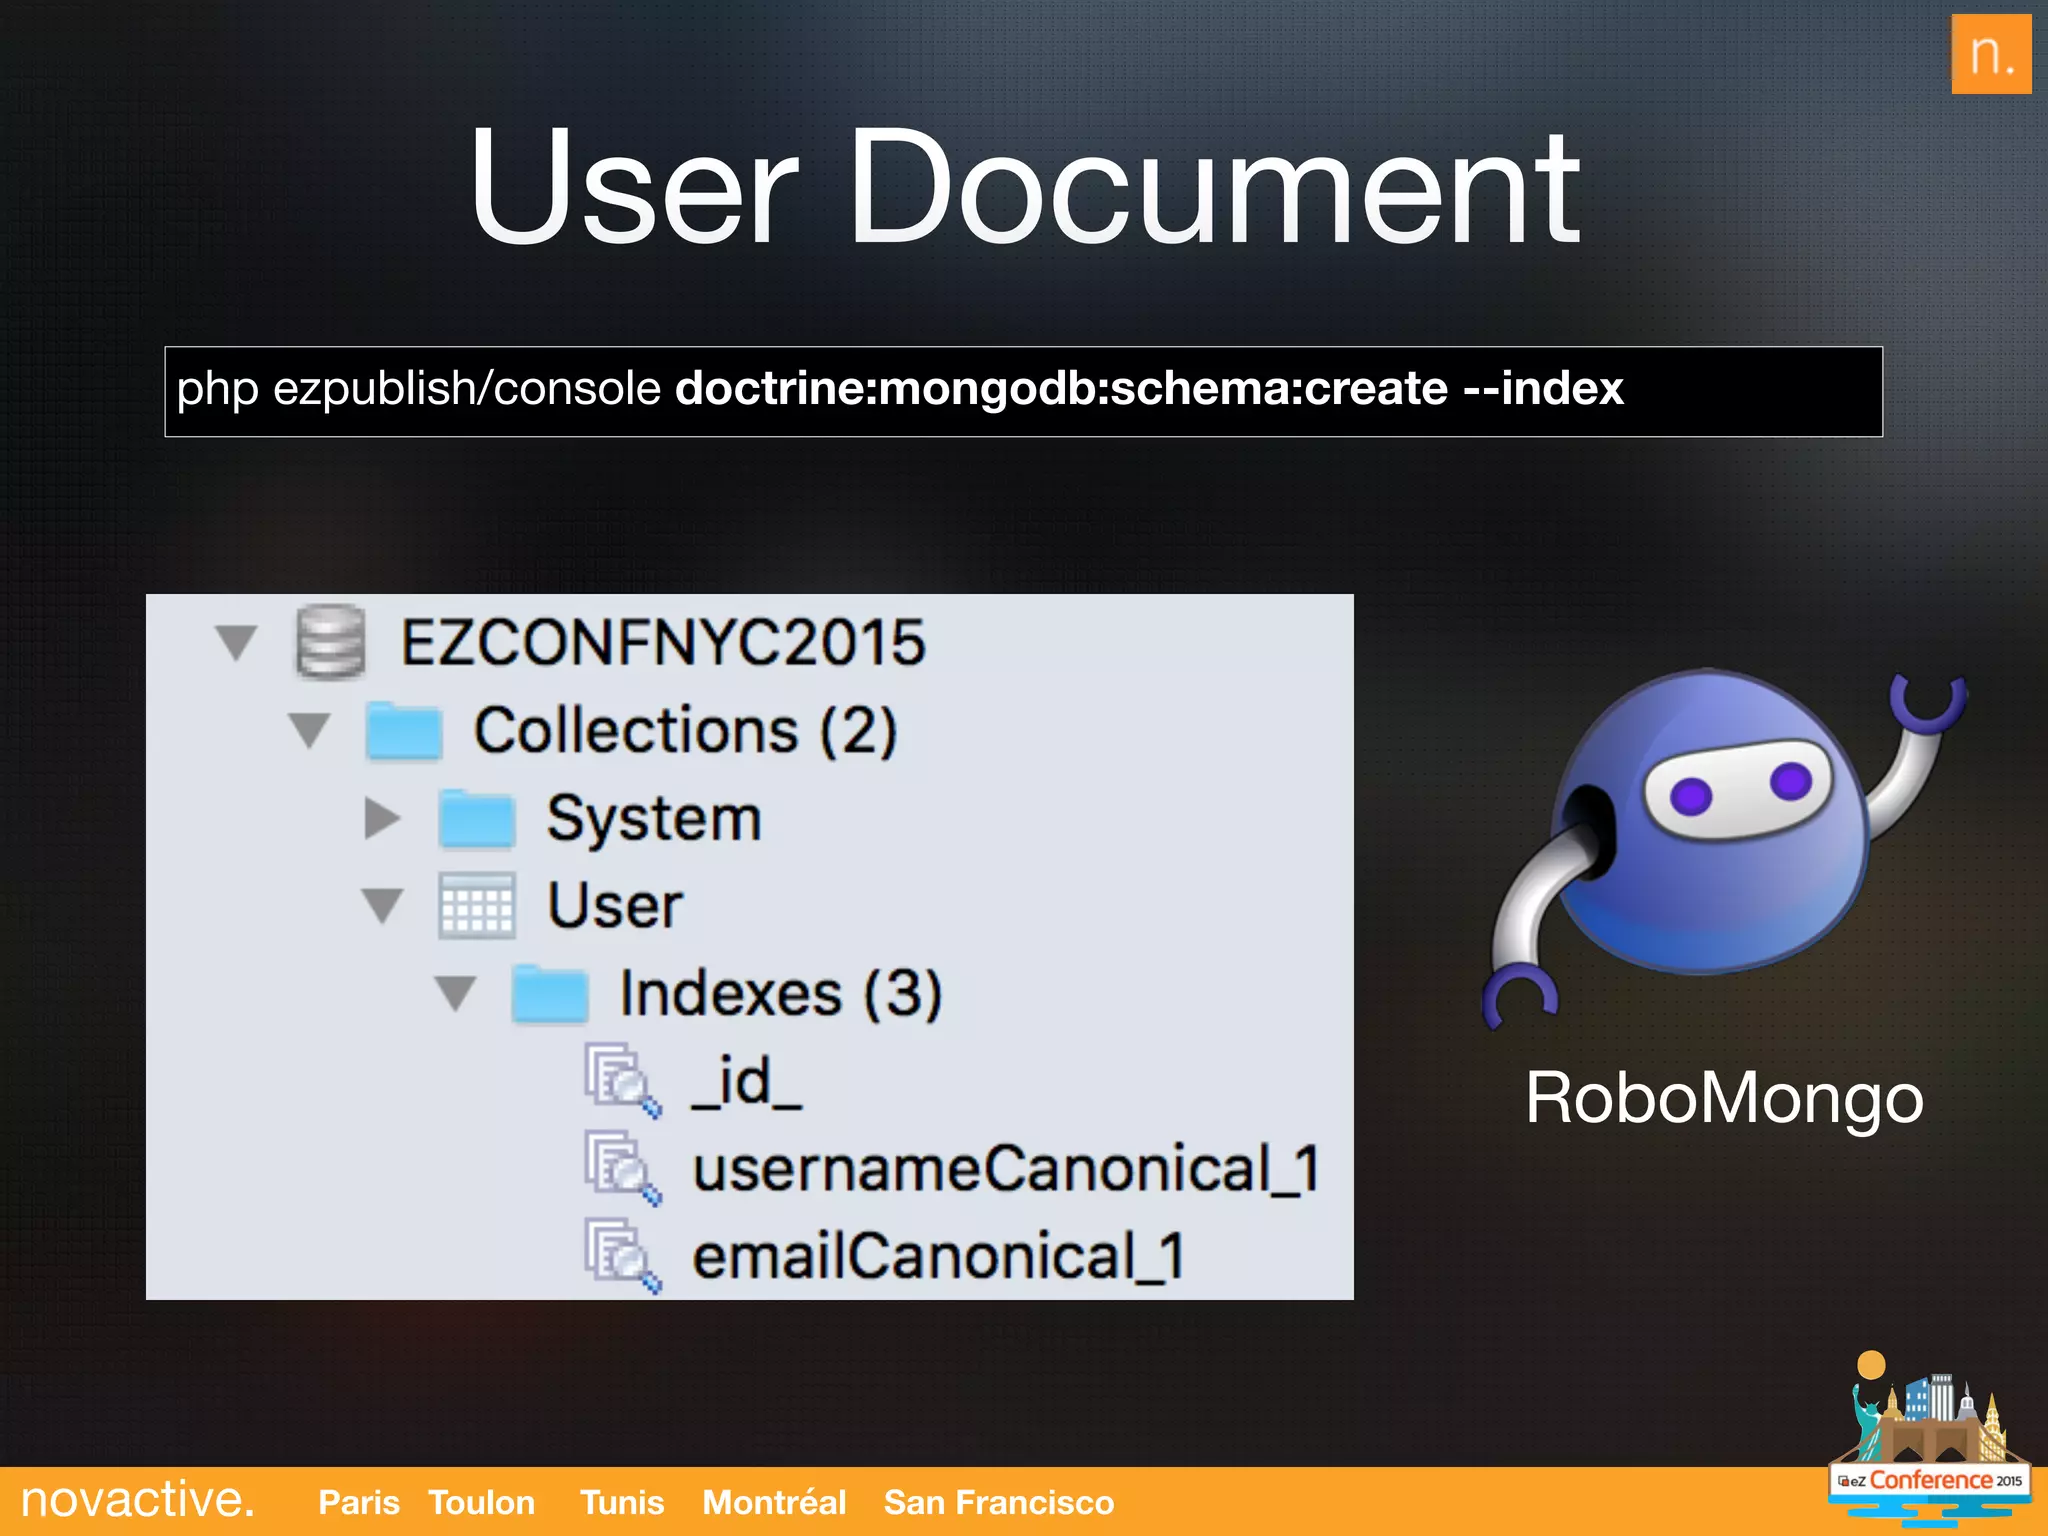Image resolution: width=2048 pixels, height=1536 pixels.
Task: Click the EZCONFNYC2015 database icon
Action: pos(330,642)
